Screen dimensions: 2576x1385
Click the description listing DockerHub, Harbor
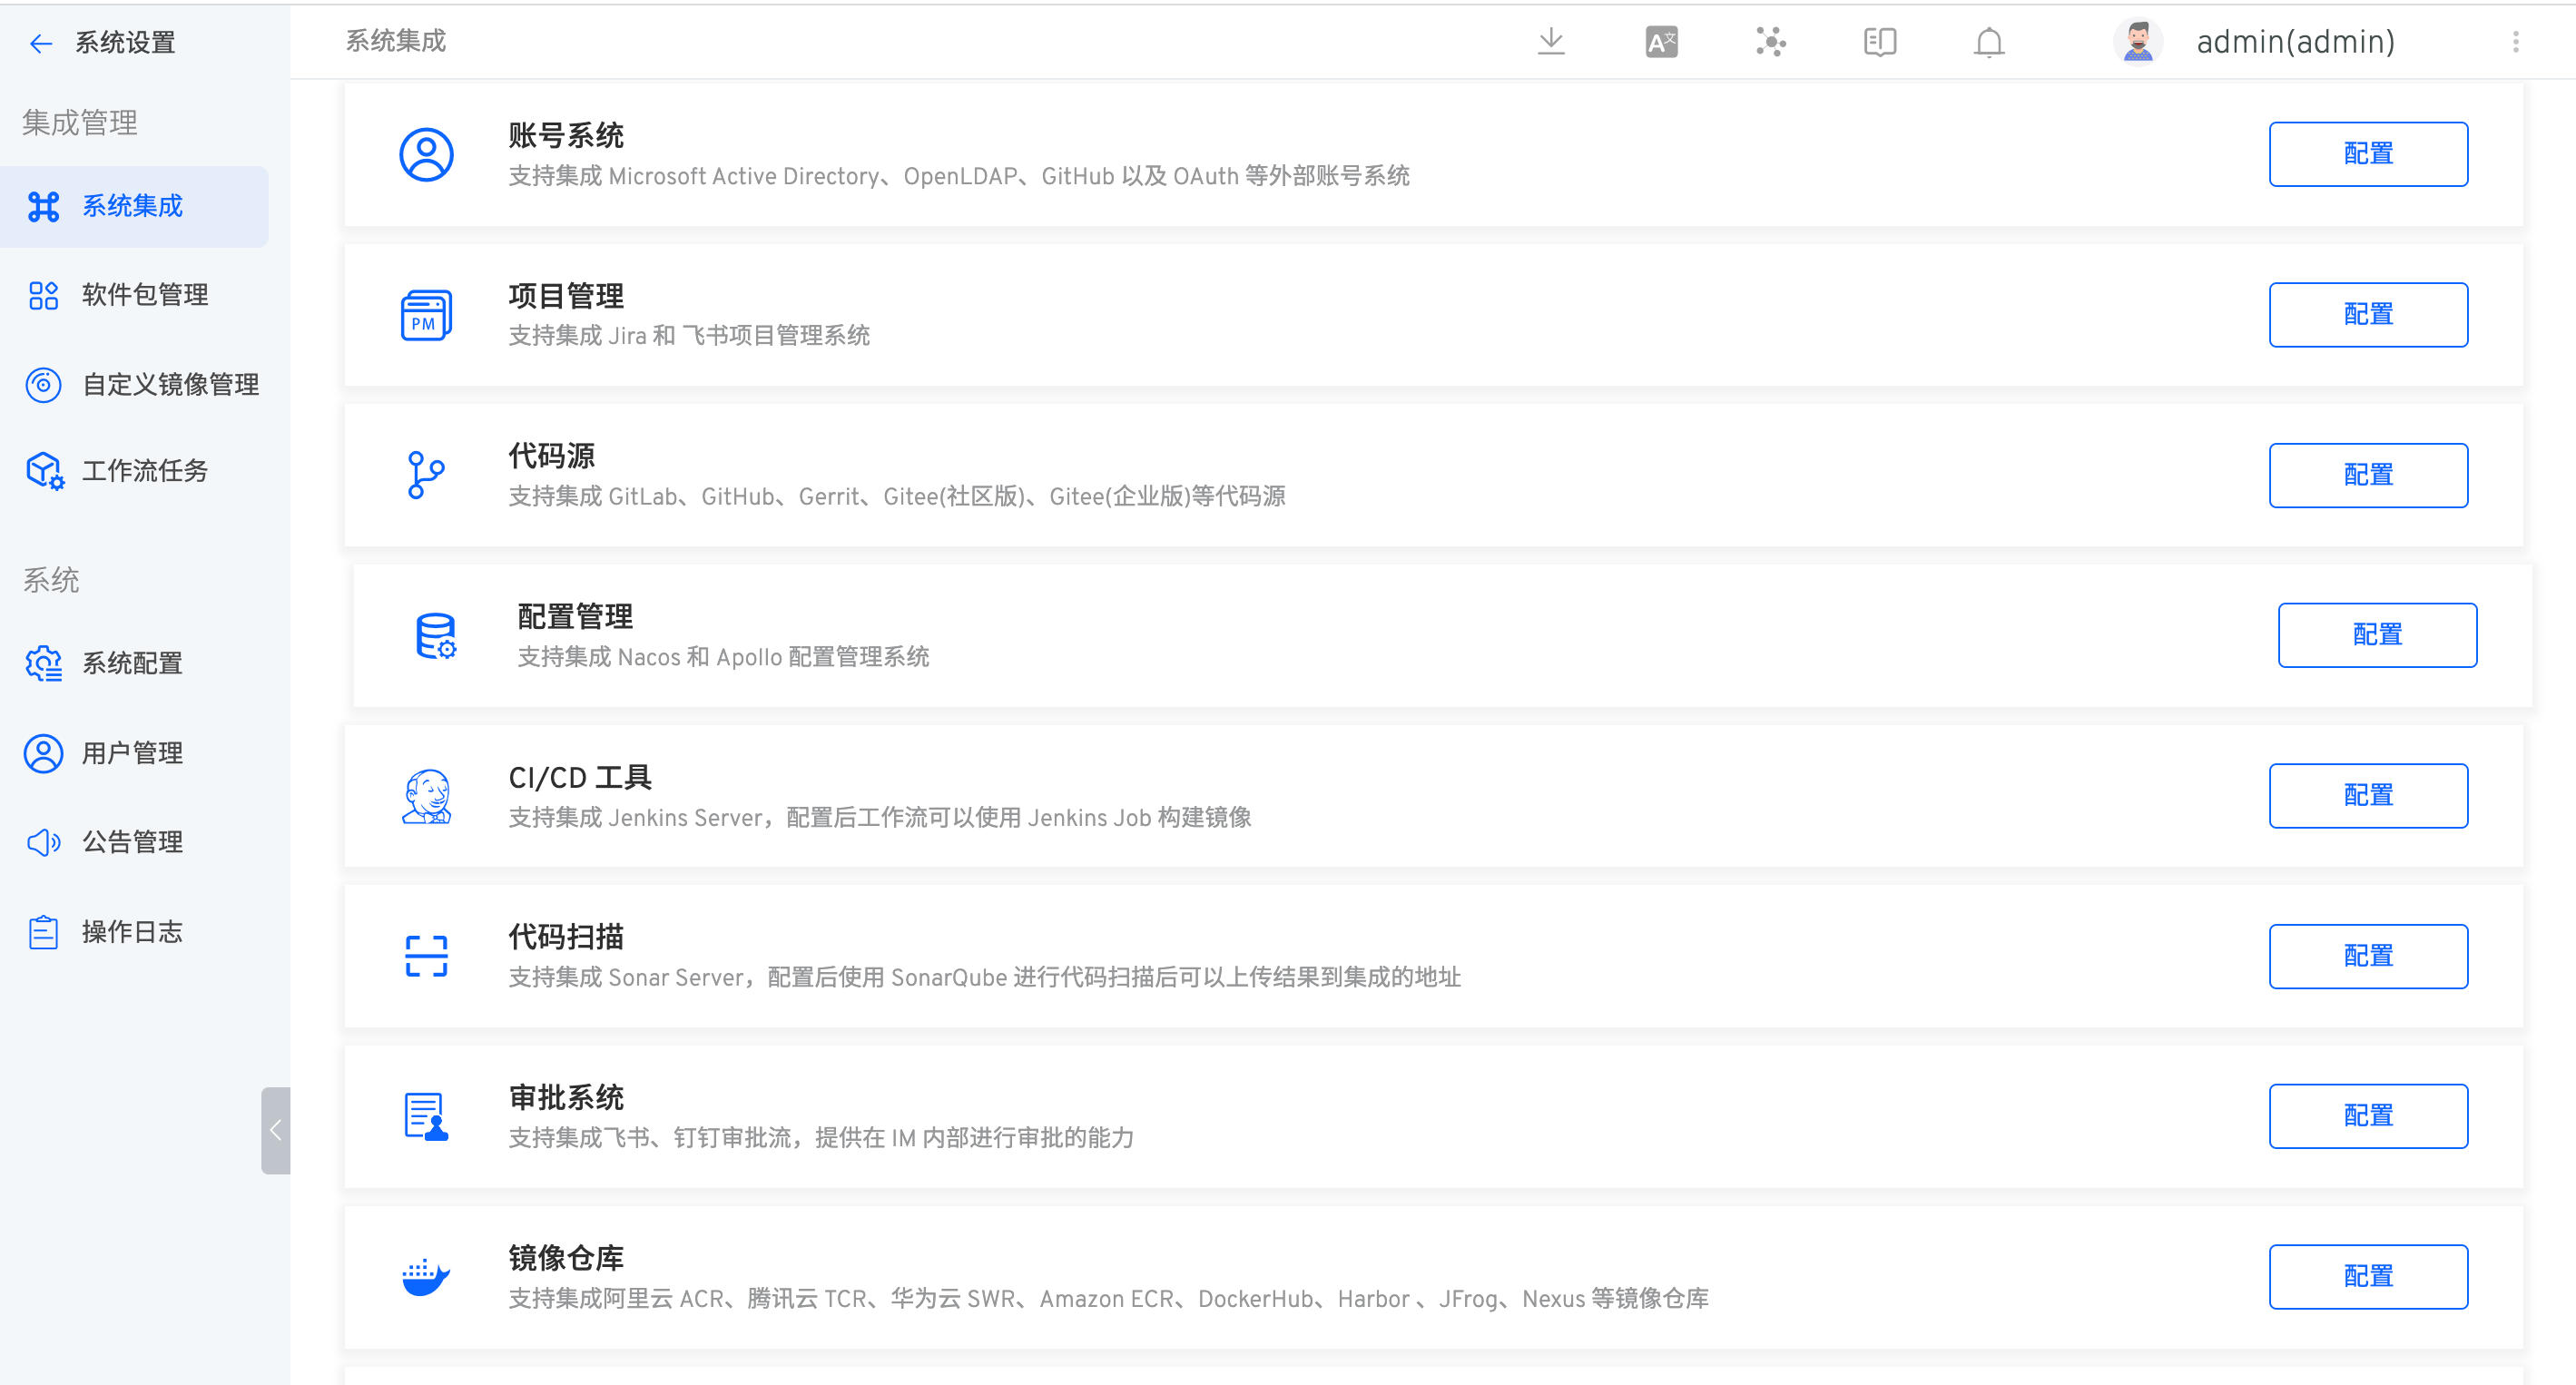click(1108, 1299)
